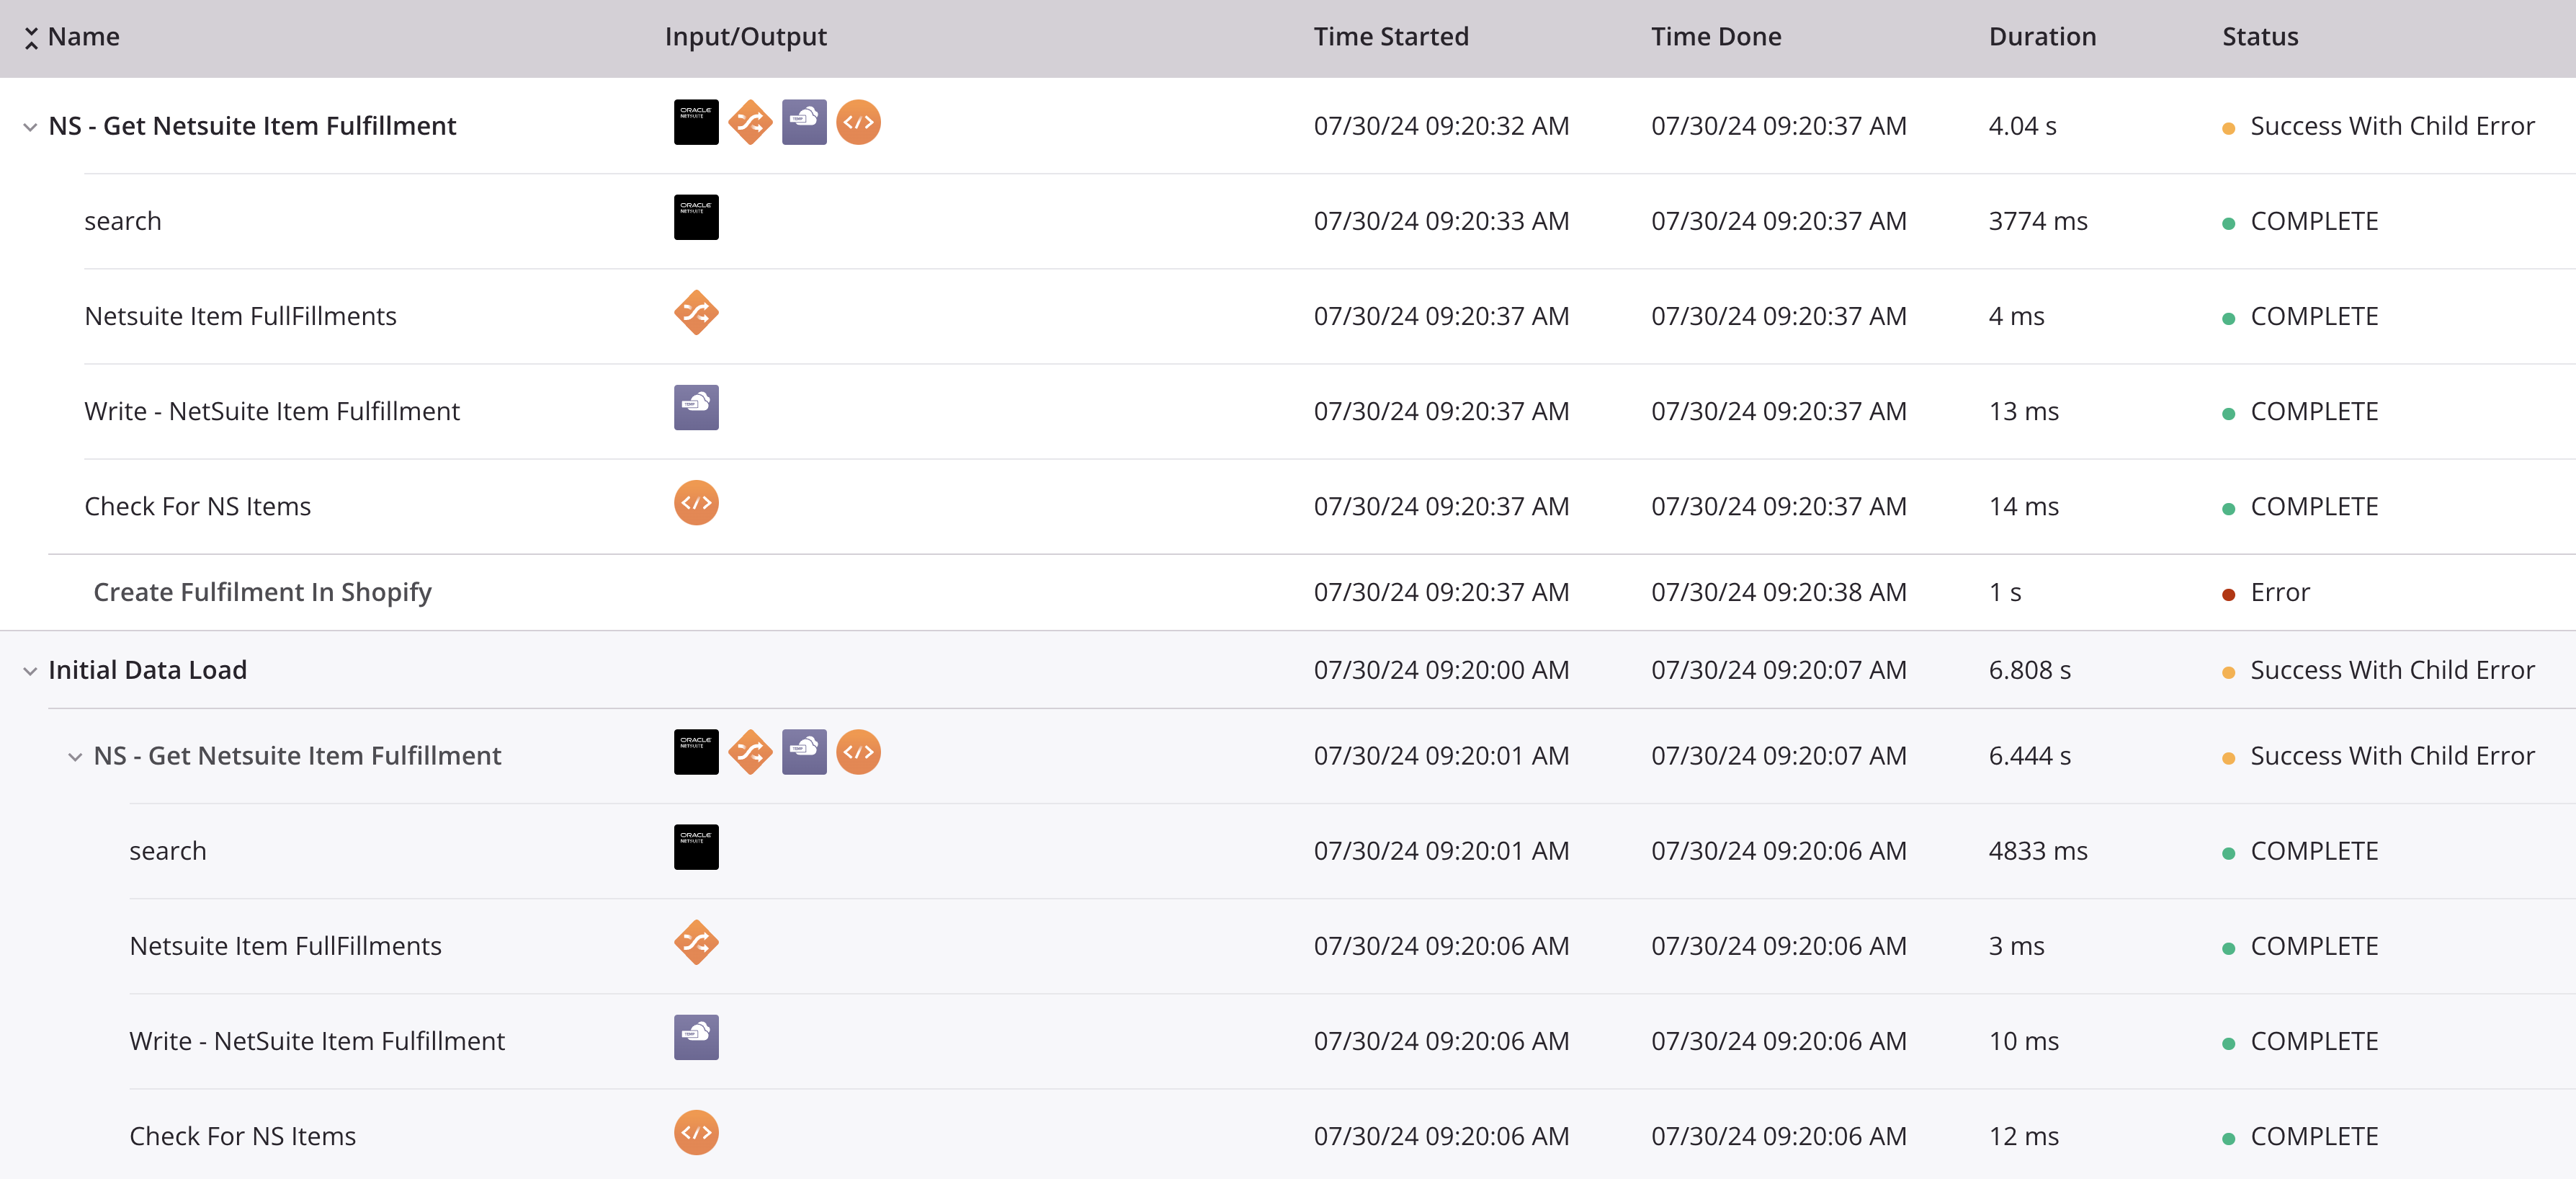Open transform icon in Netsuite Item FullFillments row, 4 ms
The height and width of the screenshot is (1179, 2576).
[696, 312]
